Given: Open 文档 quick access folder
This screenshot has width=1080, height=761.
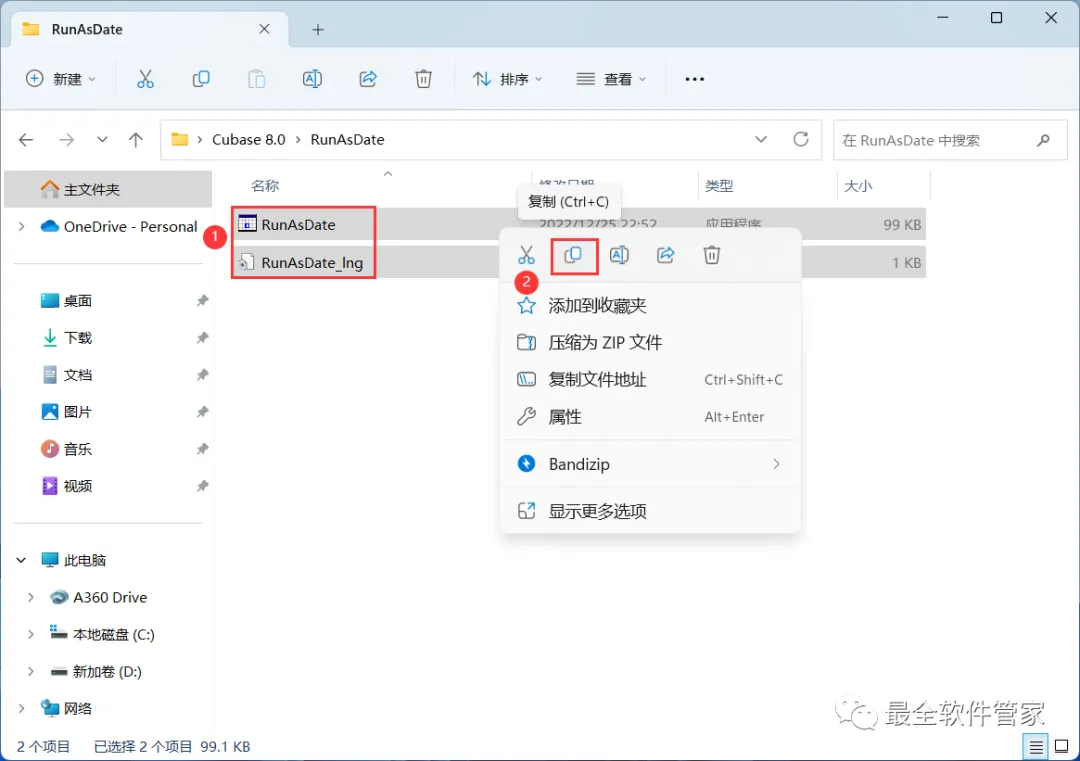Looking at the screenshot, I should click(x=77, y=375).
